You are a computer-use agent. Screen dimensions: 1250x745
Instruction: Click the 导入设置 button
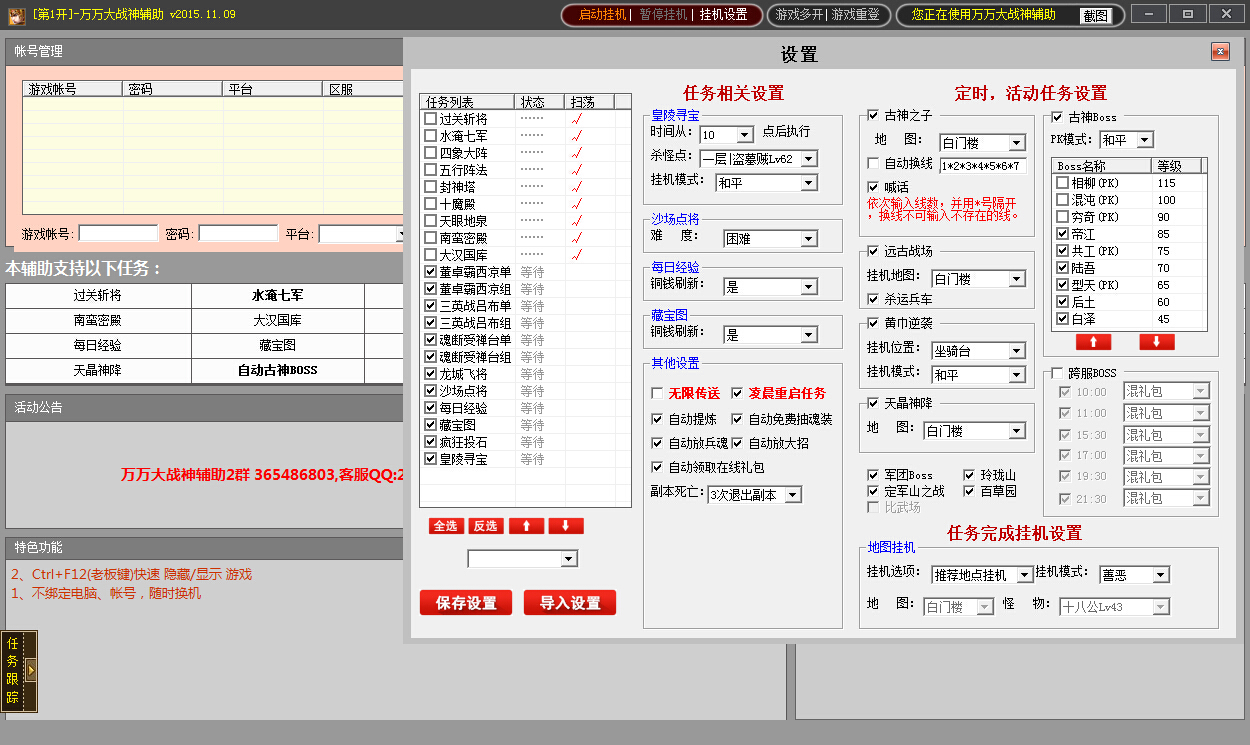tap(570, 603)
